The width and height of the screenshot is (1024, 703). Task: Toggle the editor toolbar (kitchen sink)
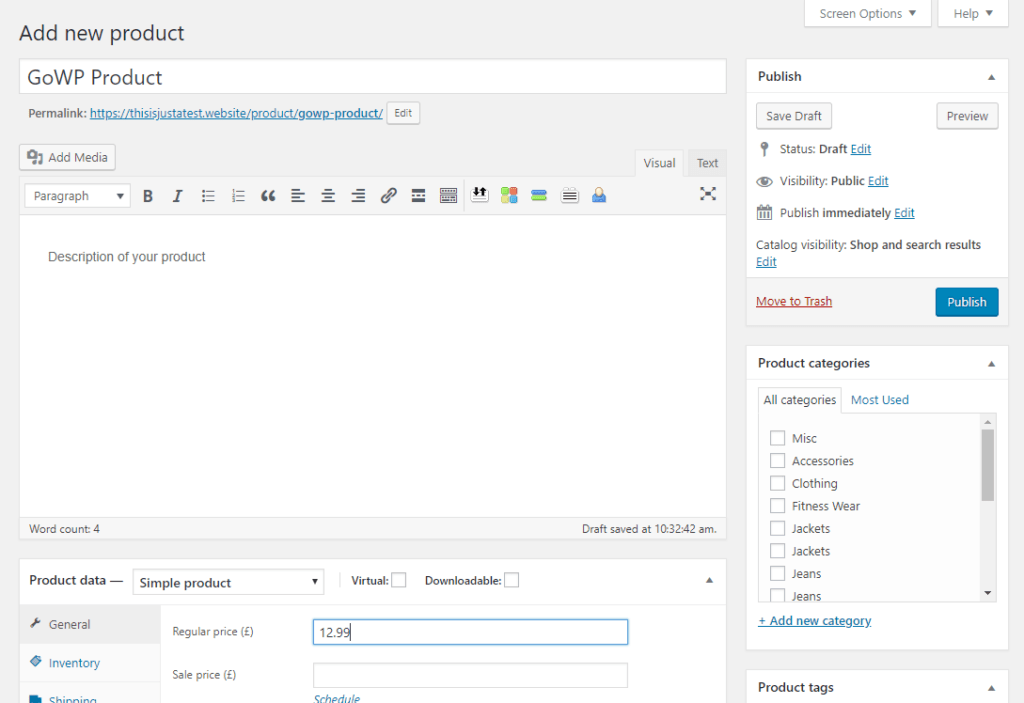click(448, 195)
